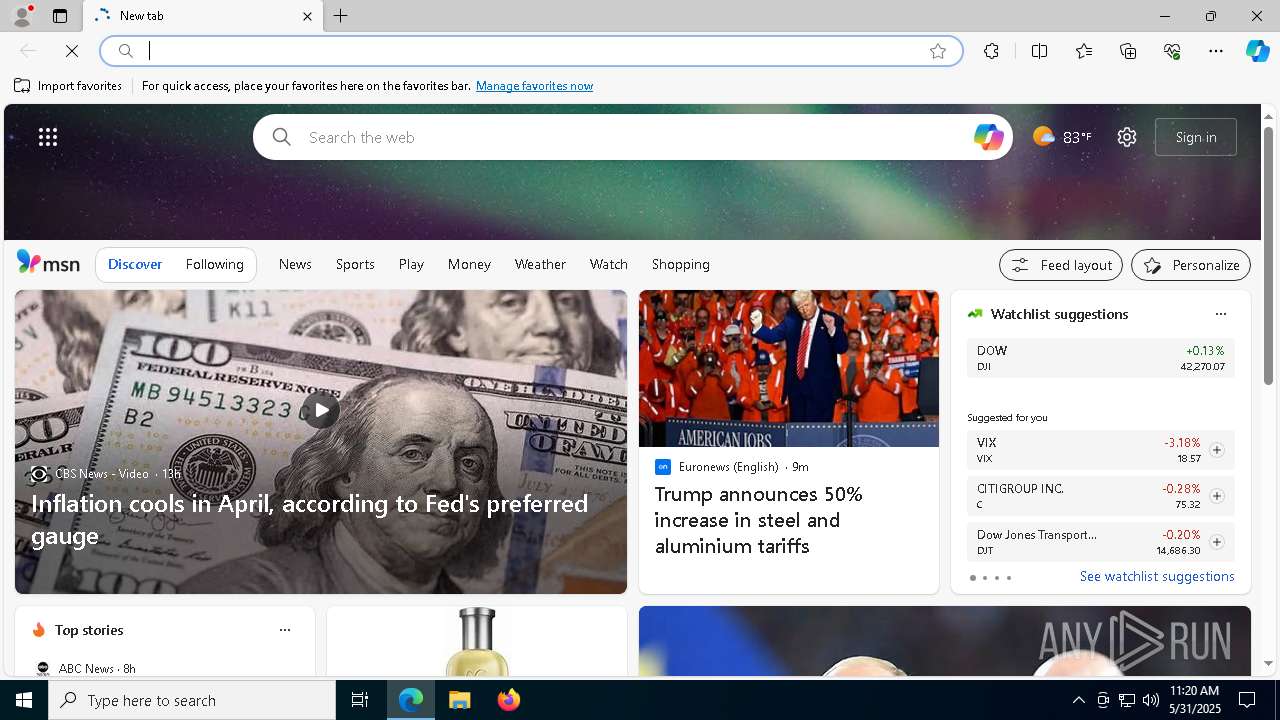1280x720 pixels.
Task: Open the Weather tab
Action: 540,264
